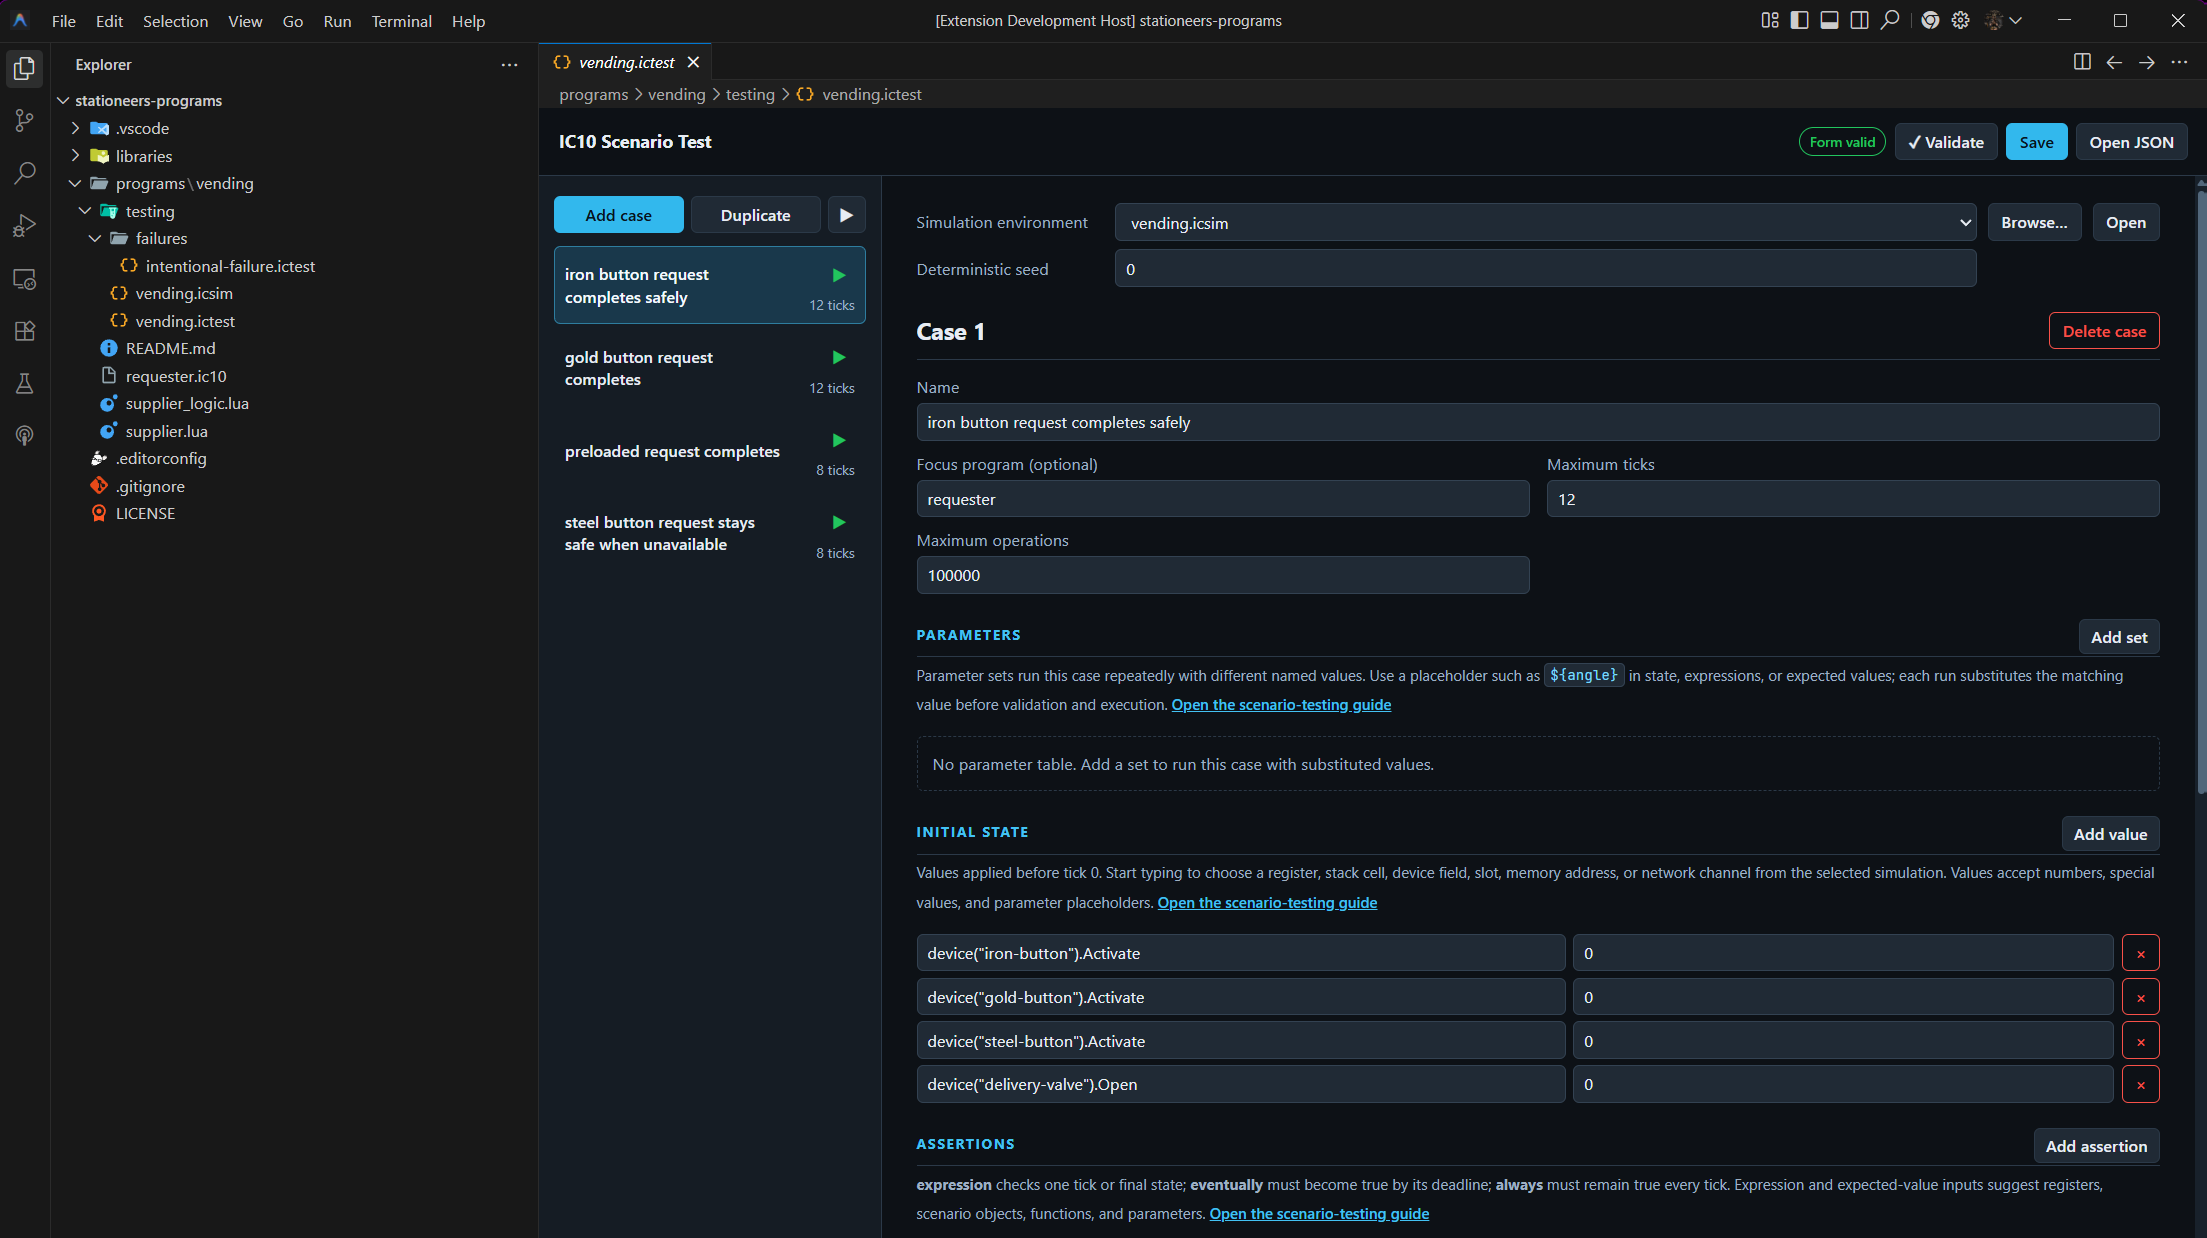Screen dimensions: 2207x1238
Task: Open the Run and Debug view
Action: click(24, 226)
